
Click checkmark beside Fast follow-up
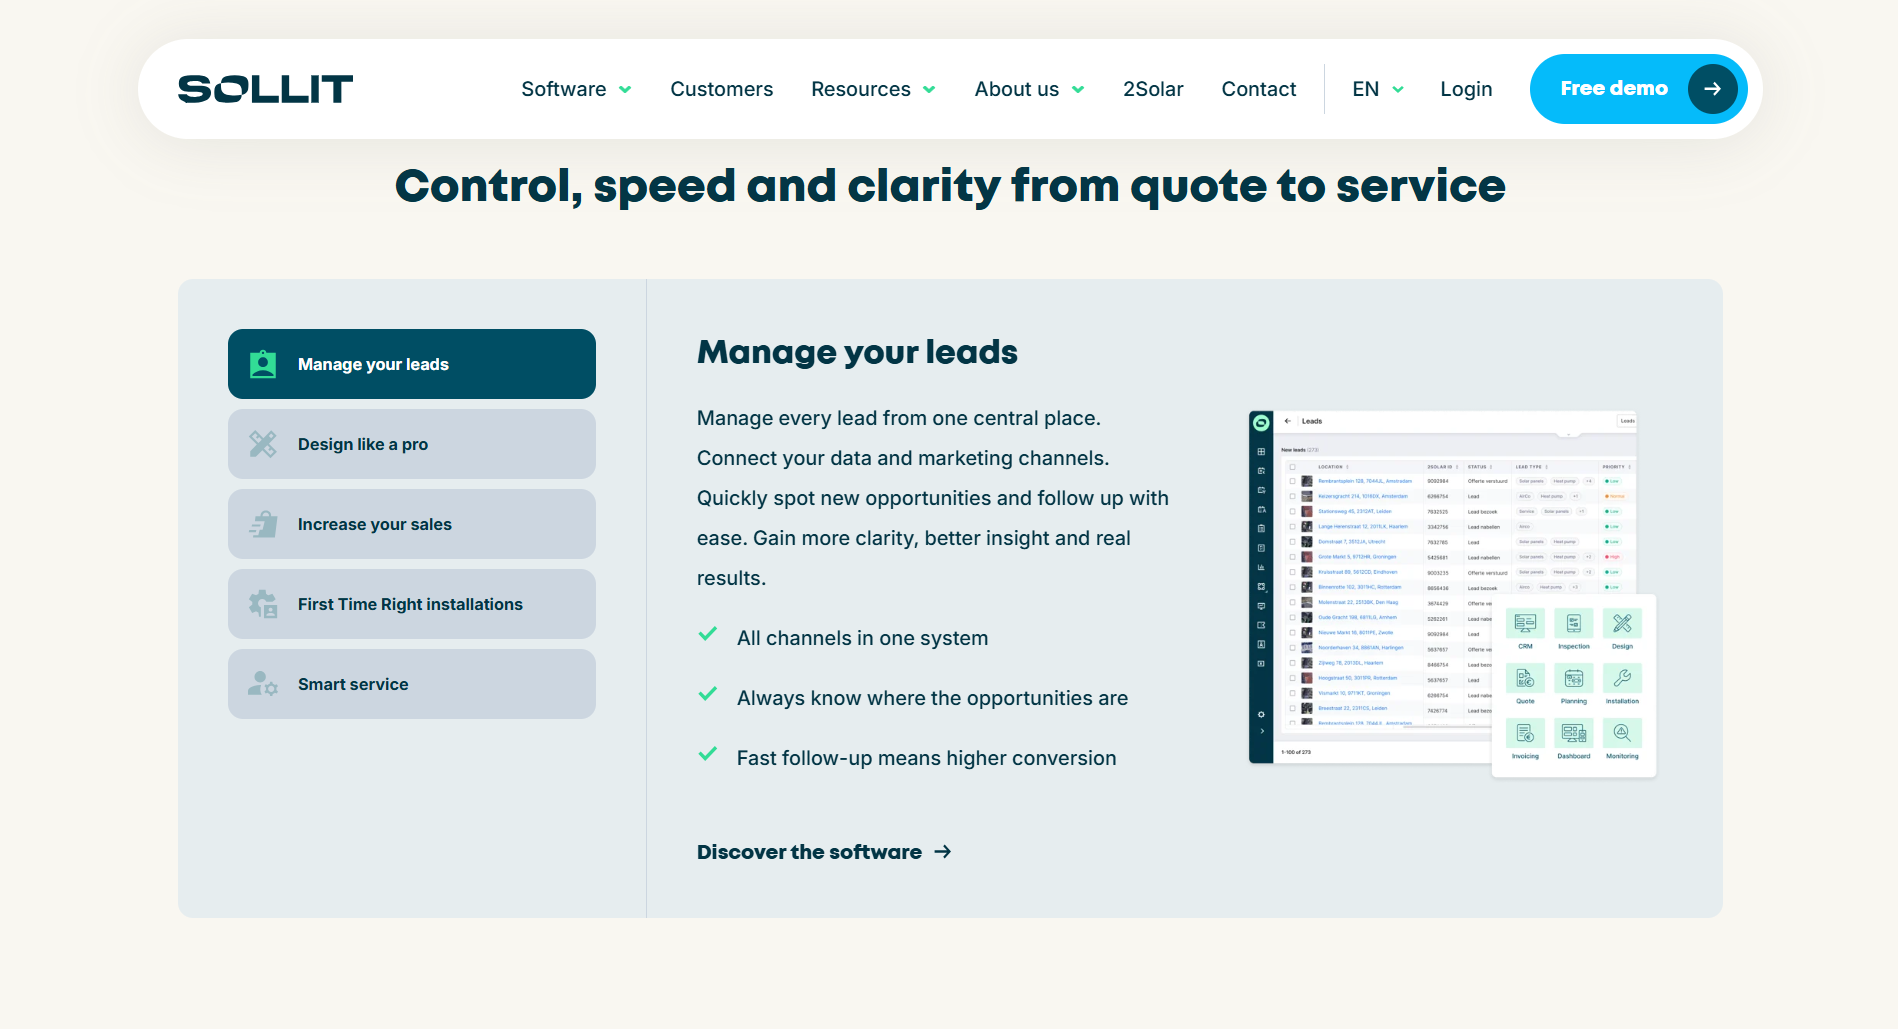pos(708,754)
